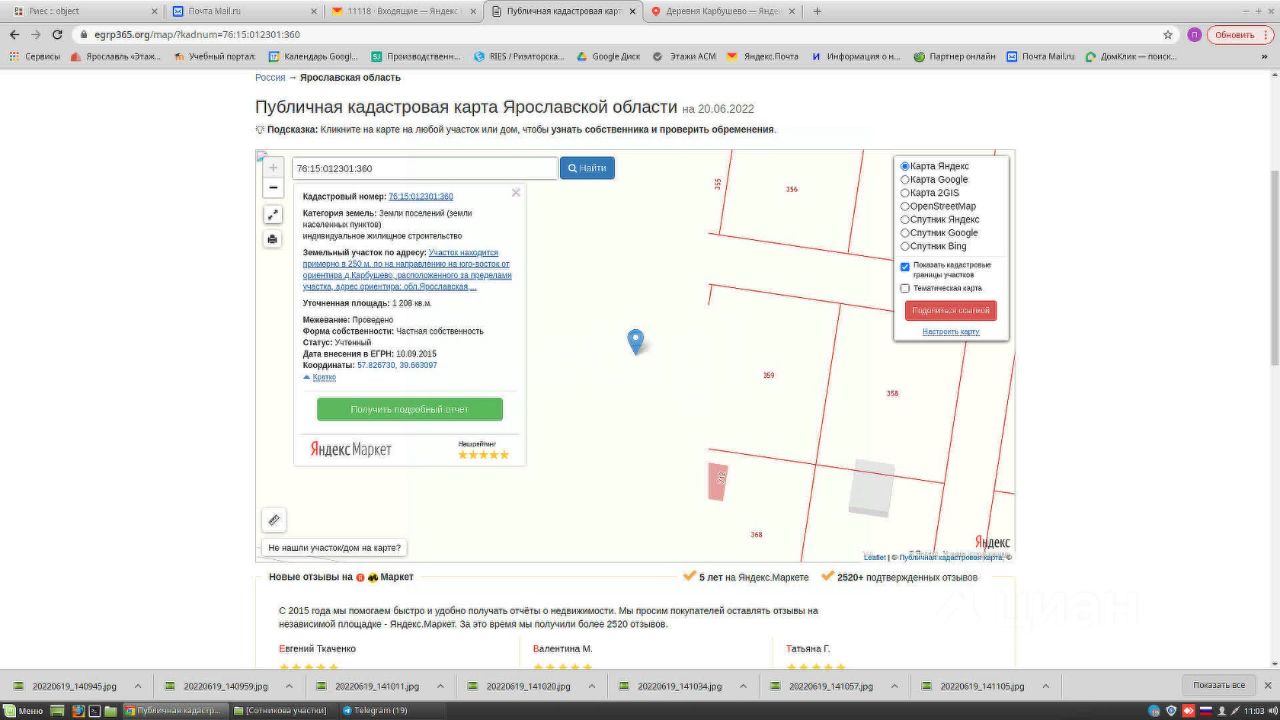Click the gray building on the map
Image resolution: width=1280 pixels, height=720 pixels.
point(872,489)
